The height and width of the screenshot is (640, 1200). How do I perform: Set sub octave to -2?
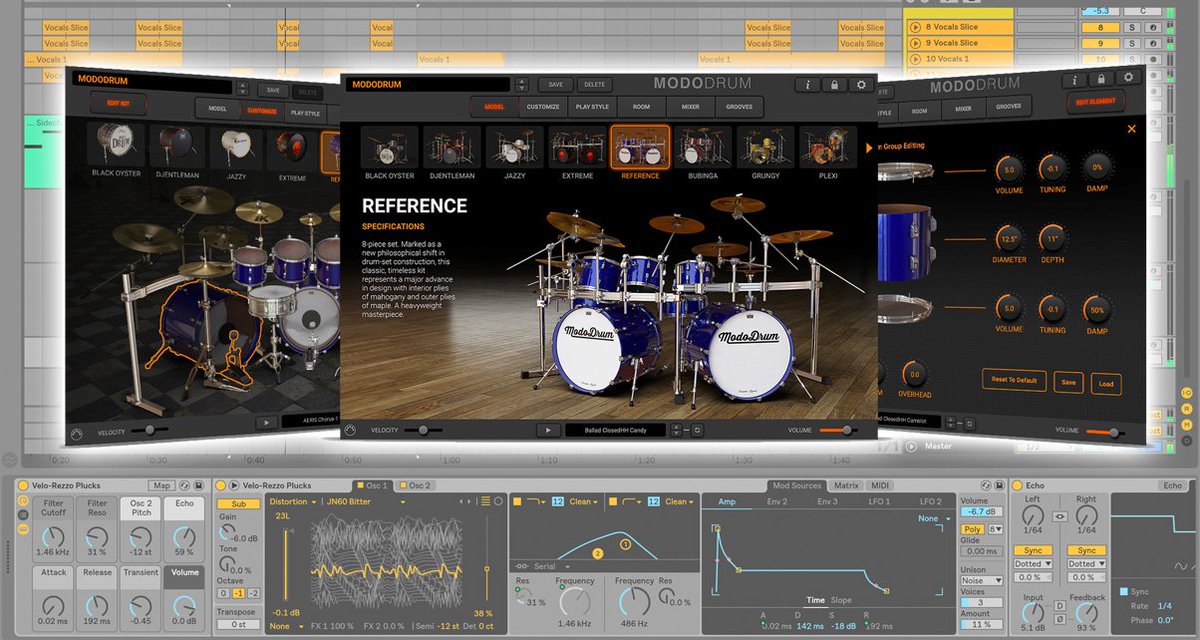pyautogui.click(x=253, y=594)
